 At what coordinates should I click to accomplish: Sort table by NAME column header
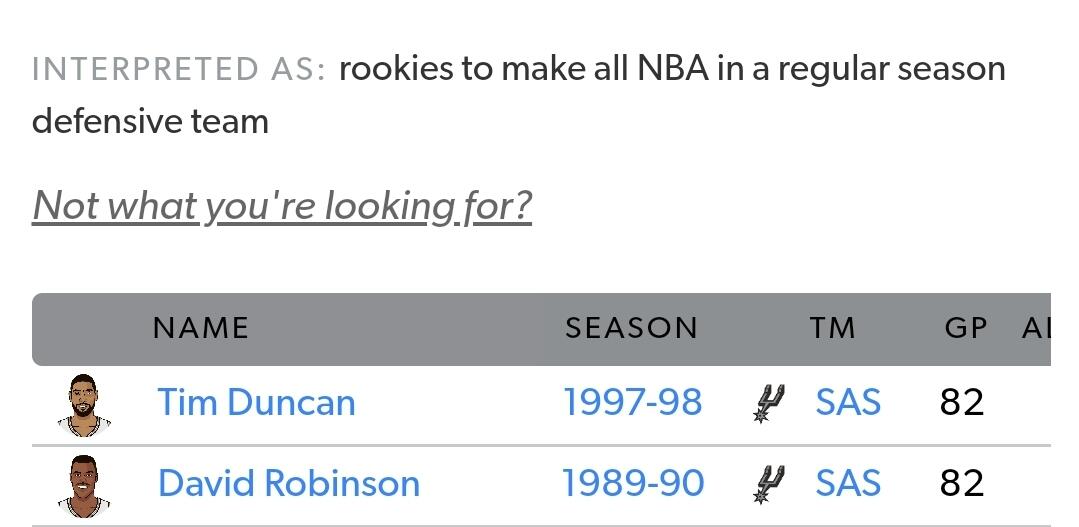(x=200, y=328)
